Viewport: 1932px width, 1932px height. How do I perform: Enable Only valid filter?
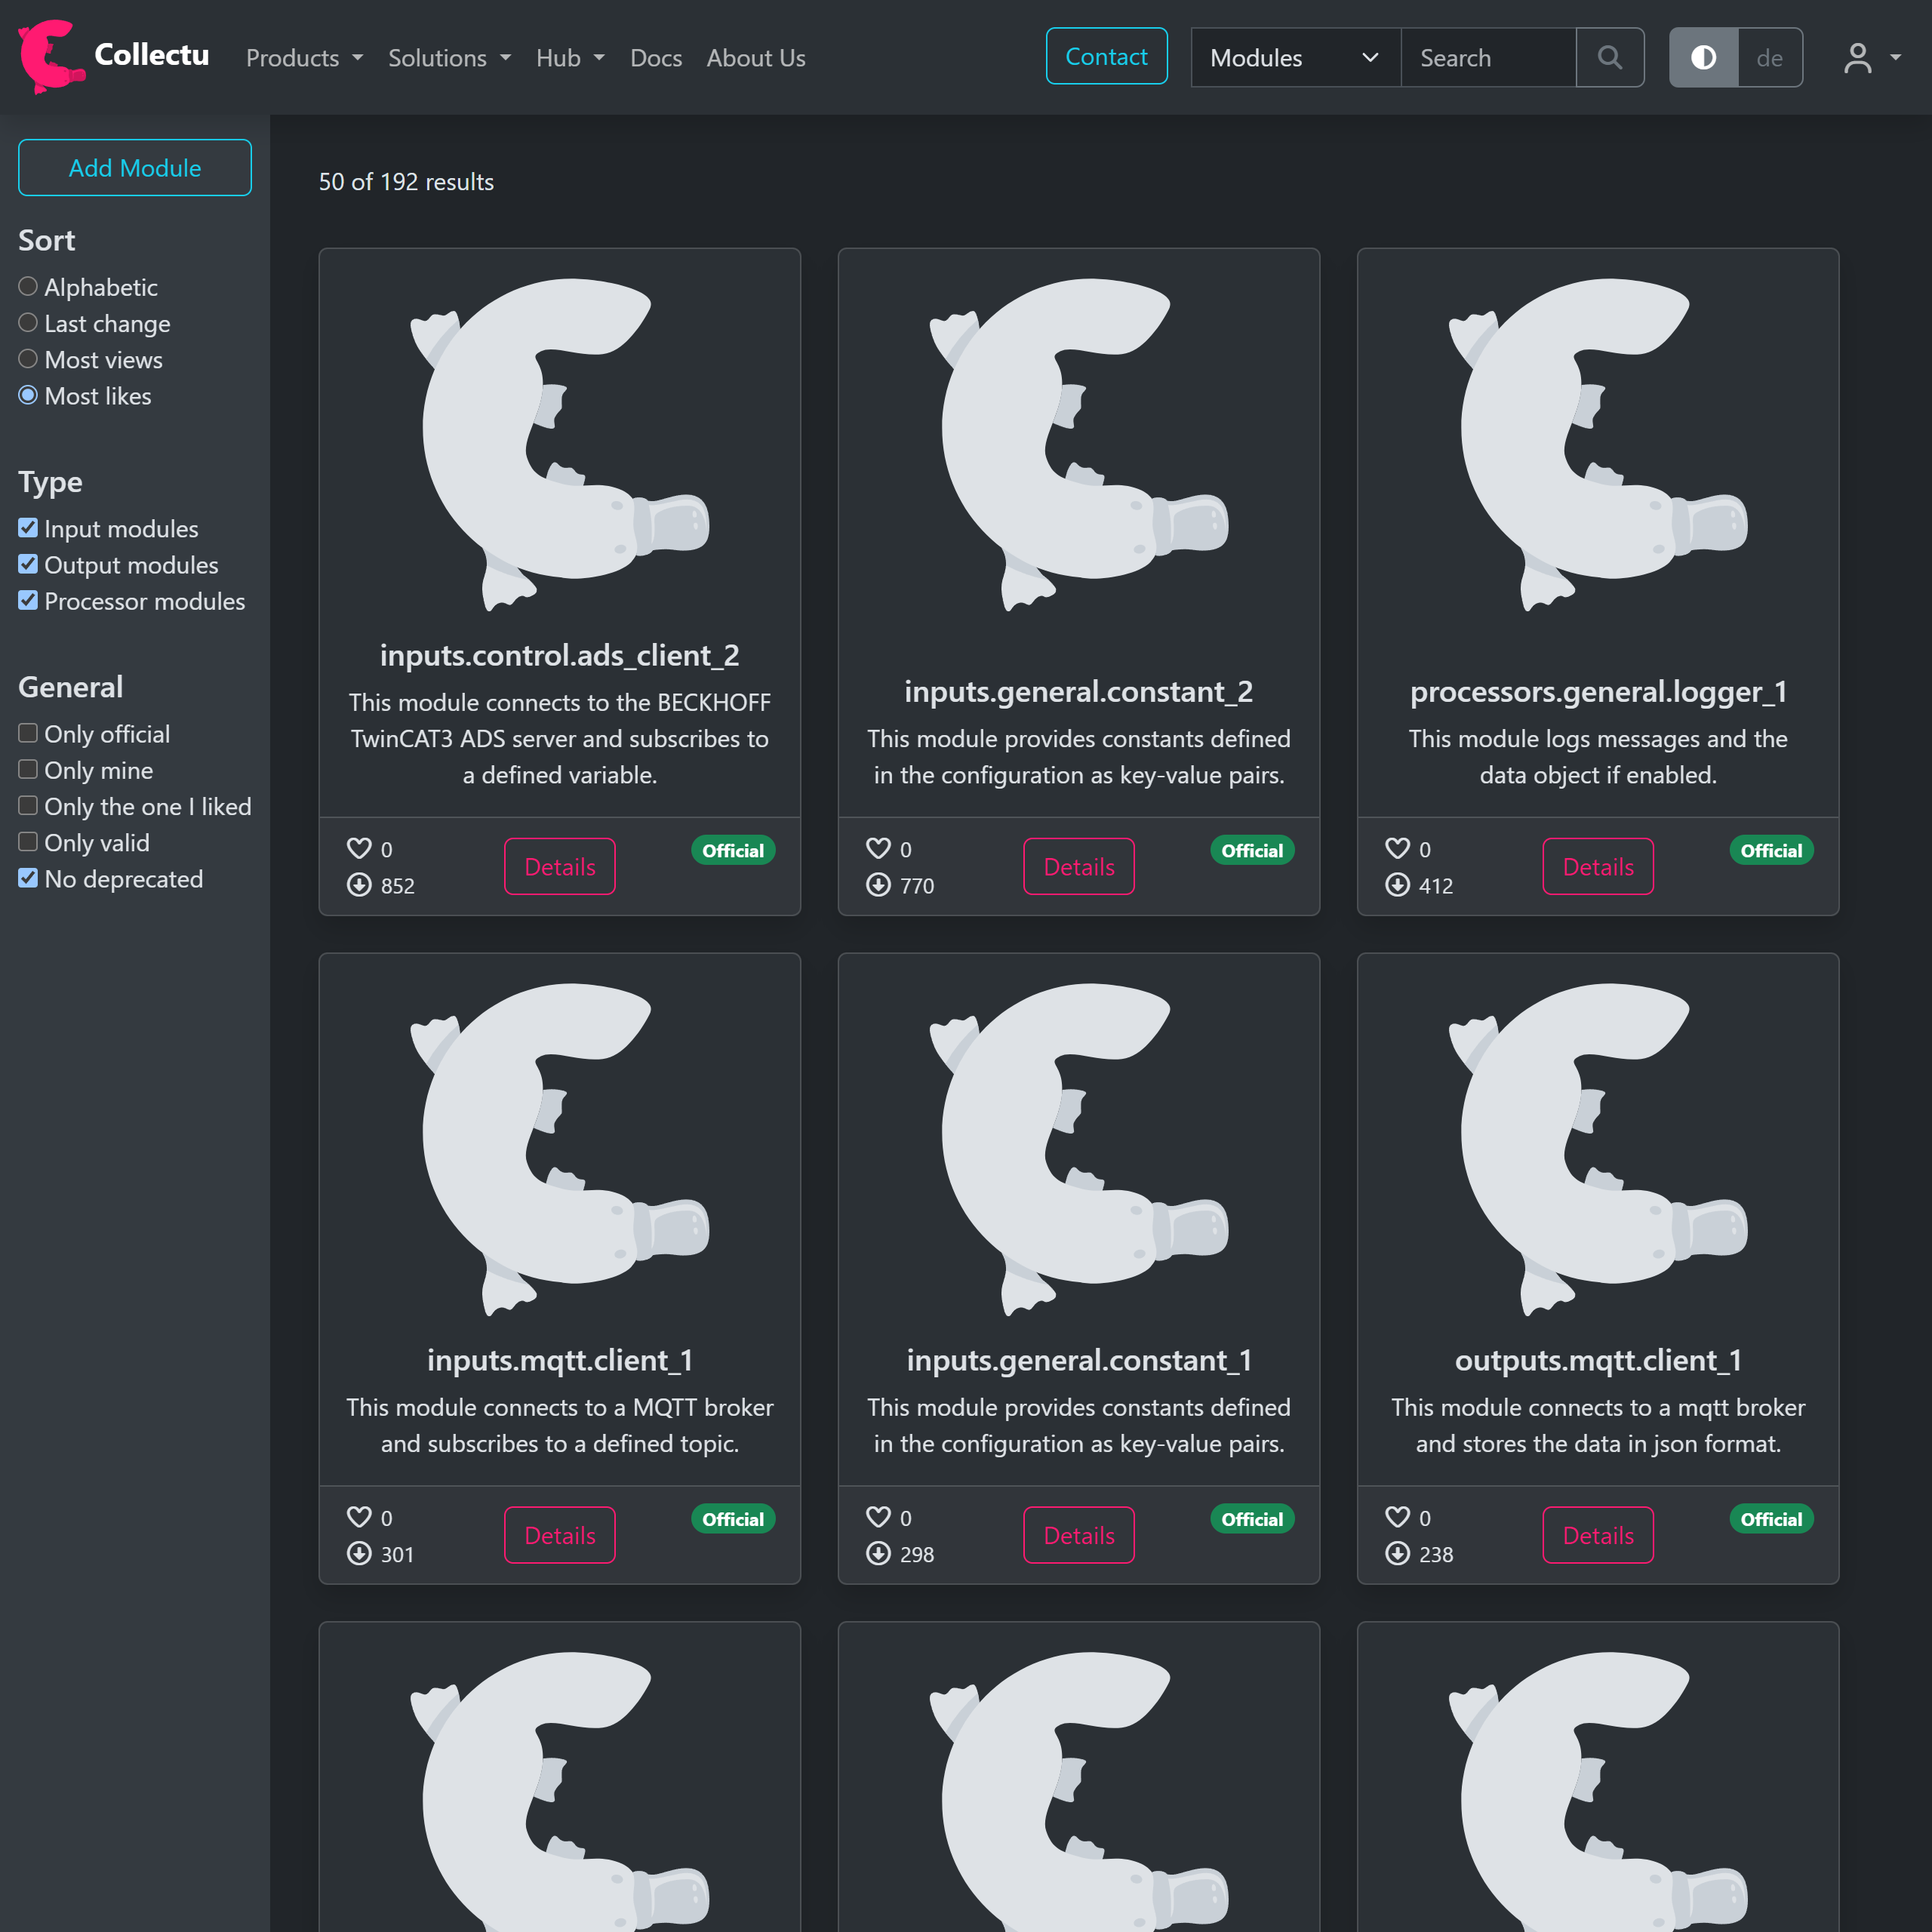28,842
